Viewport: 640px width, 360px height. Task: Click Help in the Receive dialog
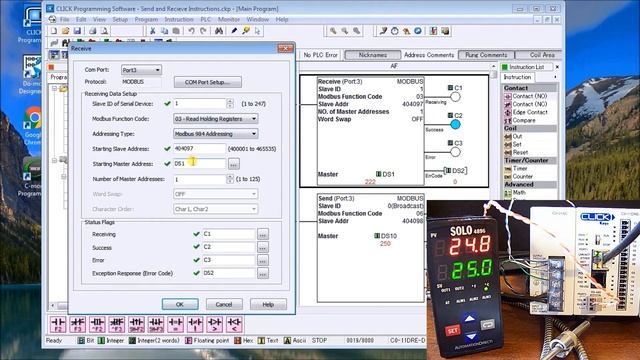268,304
